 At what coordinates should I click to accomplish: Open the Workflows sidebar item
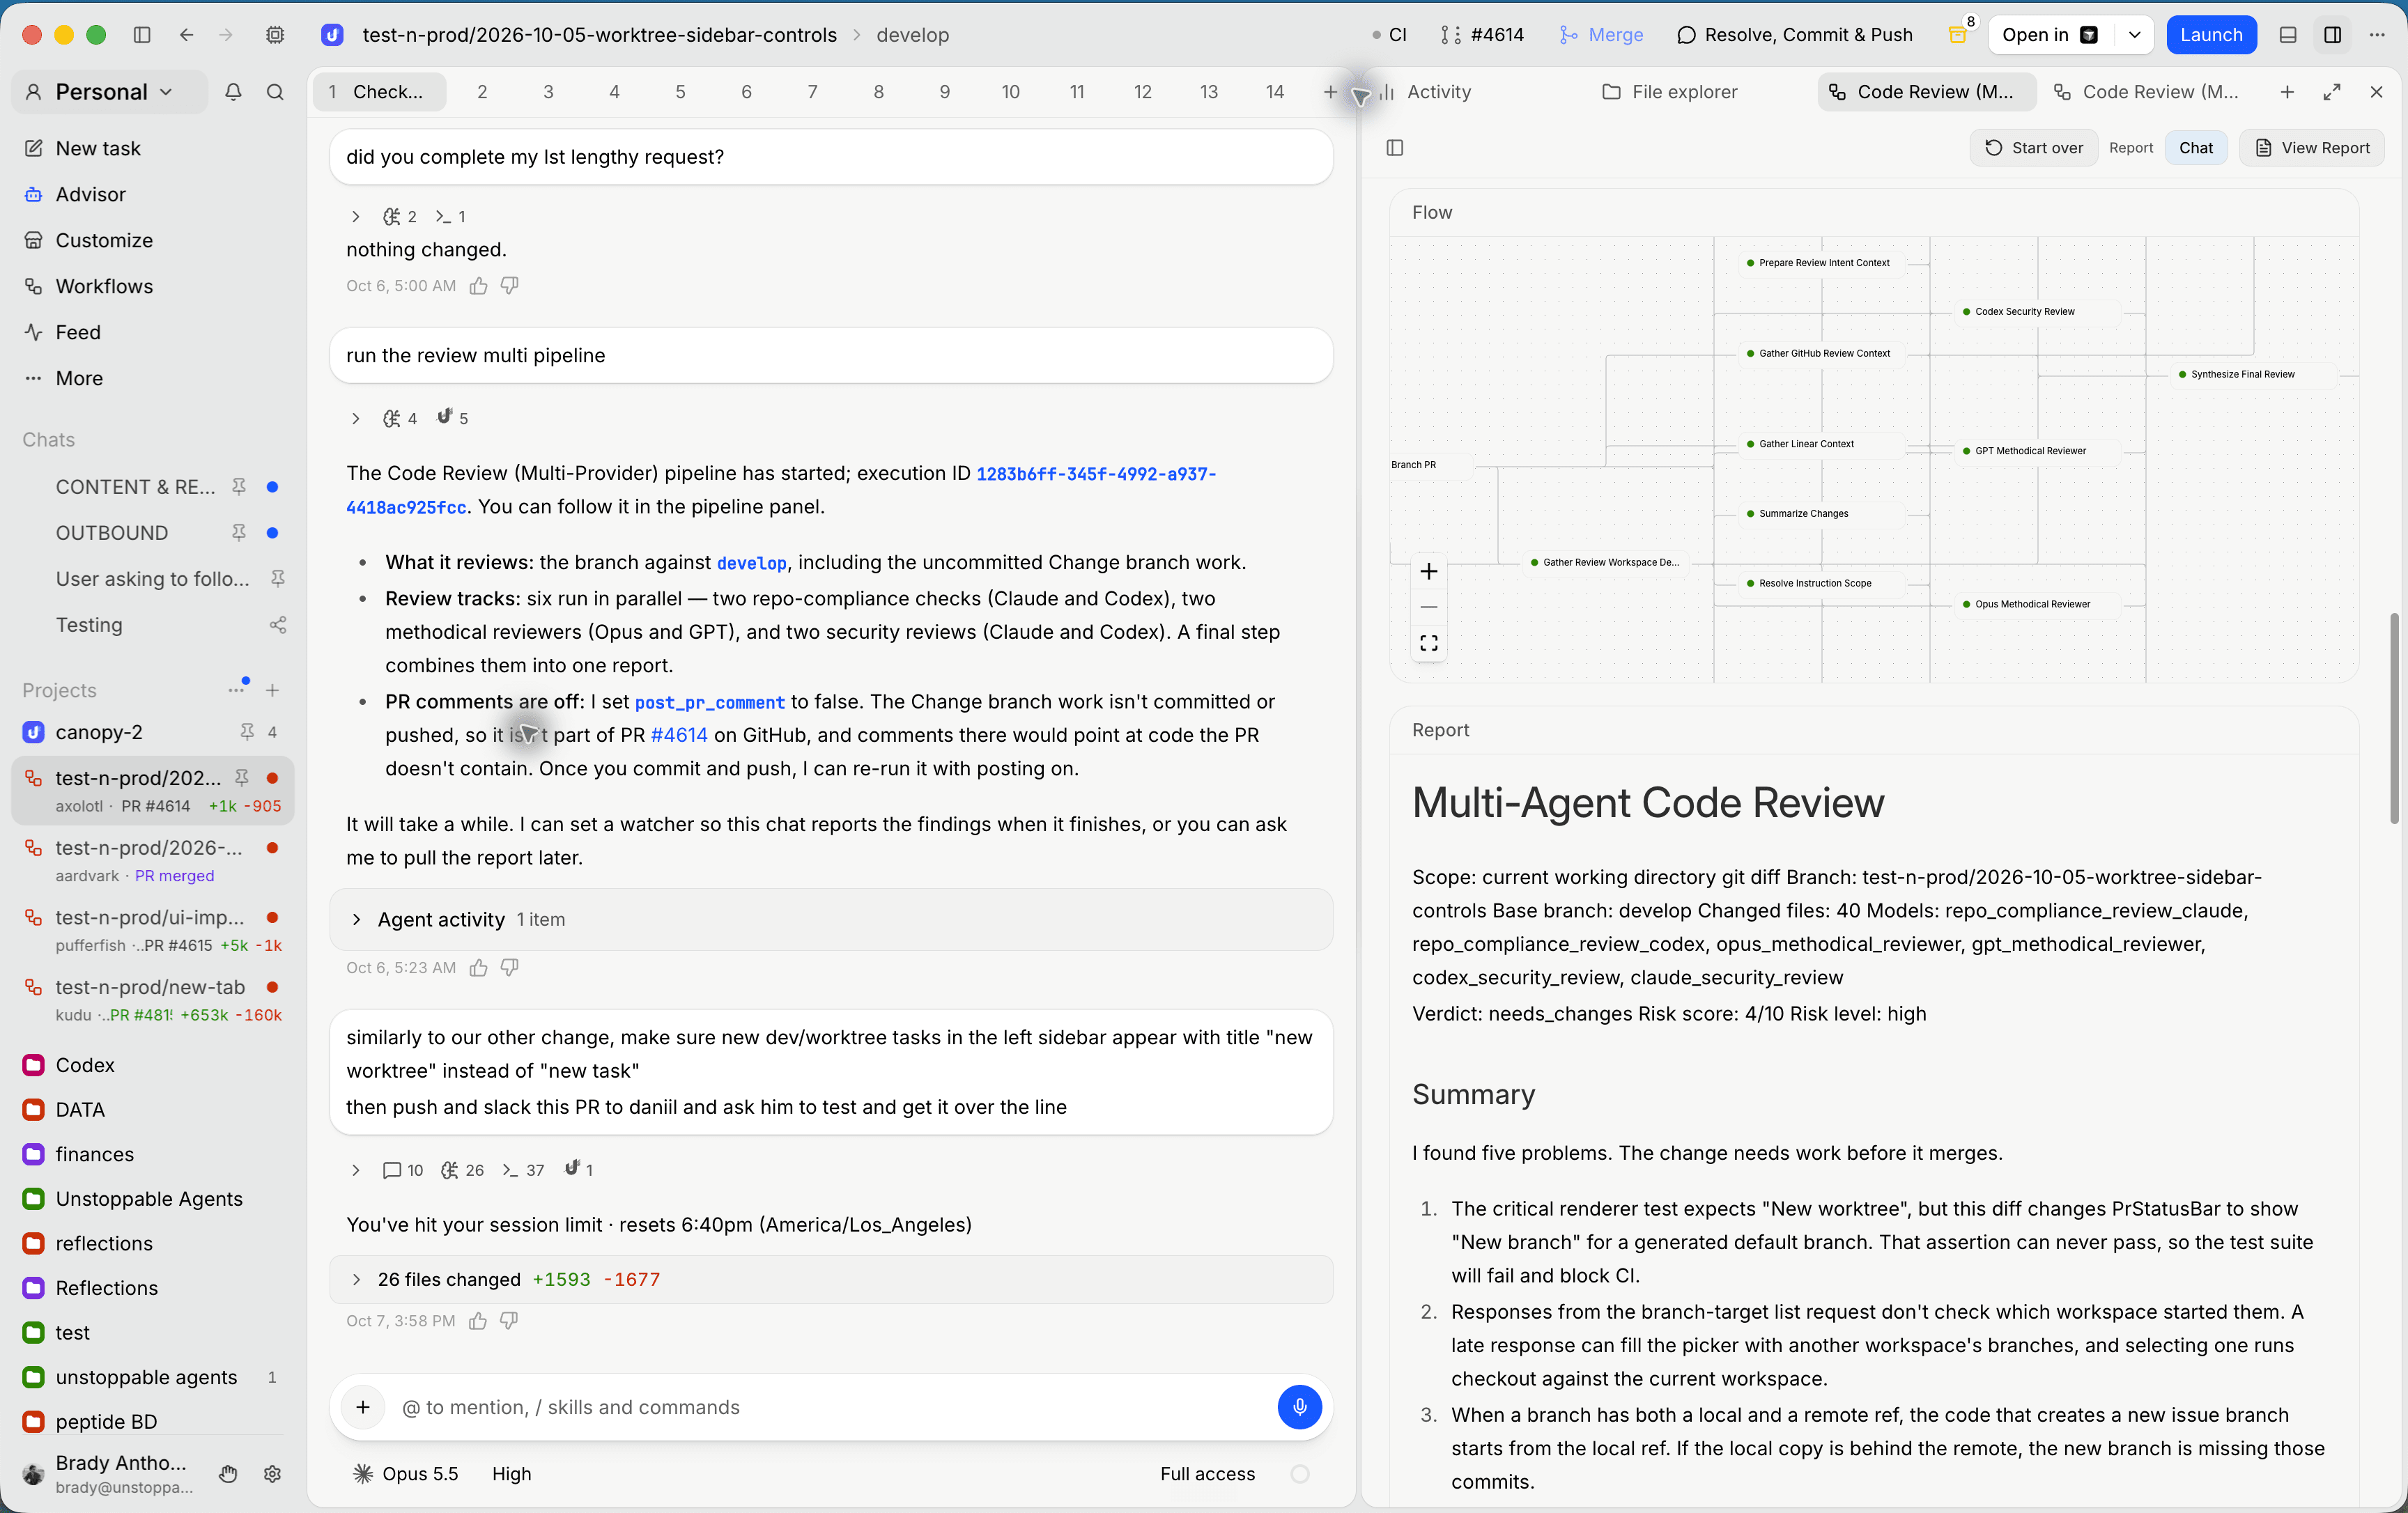click(x=104, y=286)
